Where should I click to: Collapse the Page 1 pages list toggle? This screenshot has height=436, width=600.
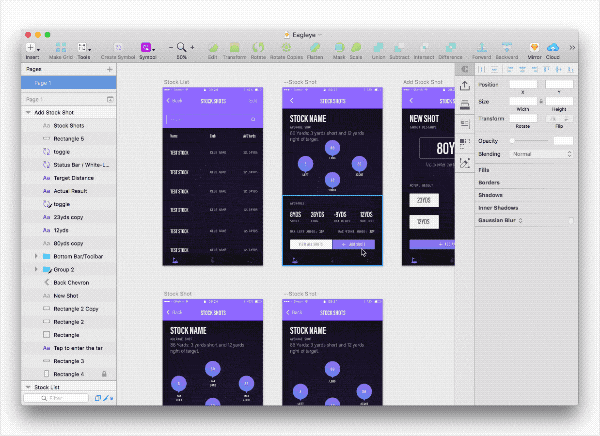coord(110,100)
